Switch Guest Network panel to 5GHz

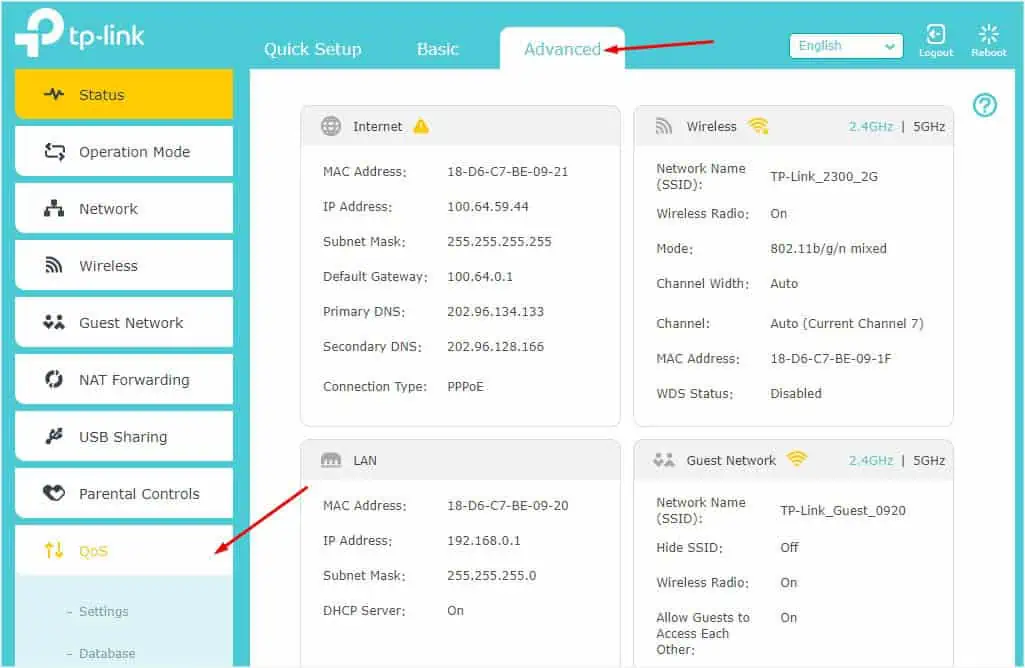[x=928, y=460]
